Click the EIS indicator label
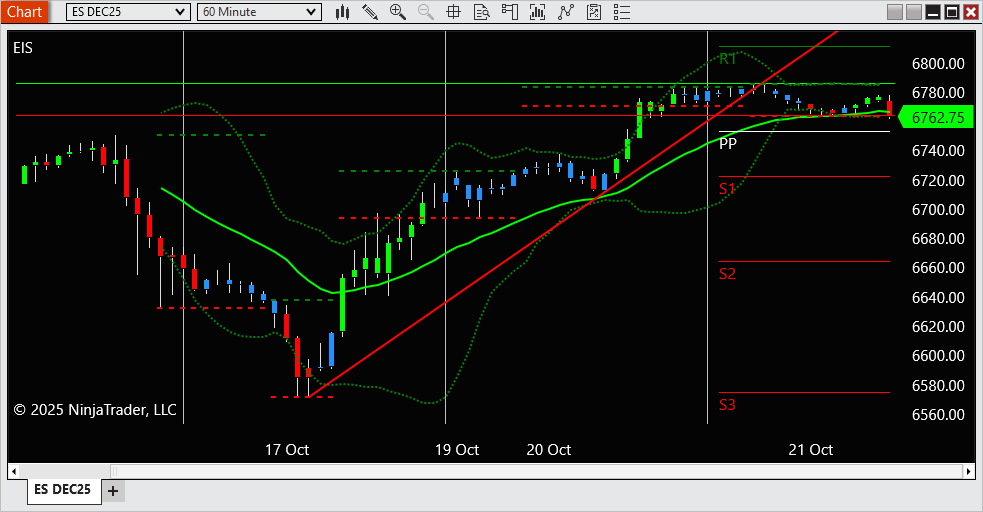The image size is (983, 512). tap(23, 48)
